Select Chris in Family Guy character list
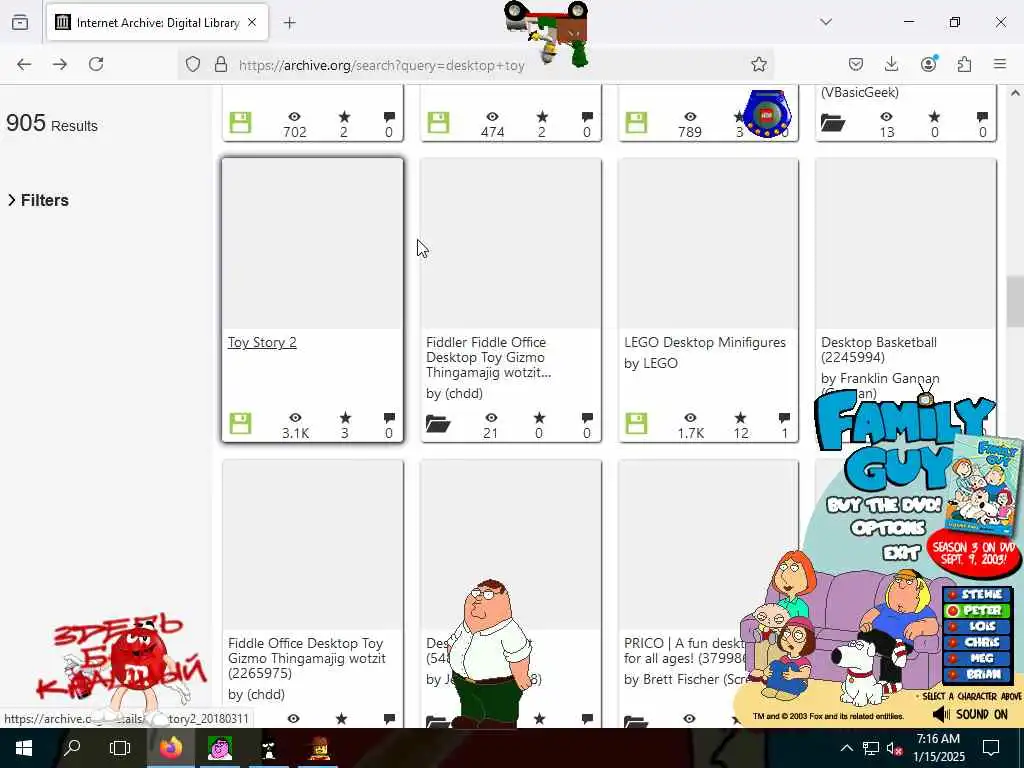This screenshot has height=768, width=1024. 977,643
